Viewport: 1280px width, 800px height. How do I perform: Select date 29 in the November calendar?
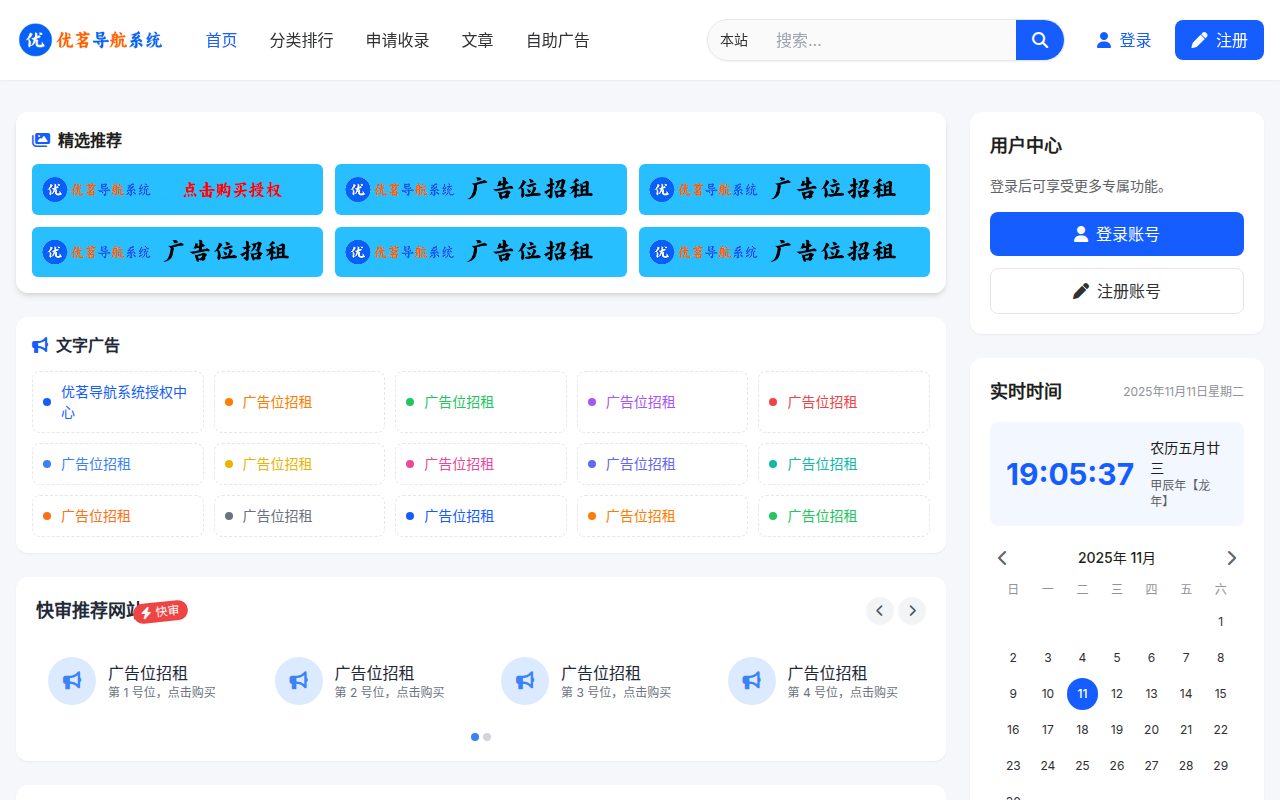point(1220,765)
